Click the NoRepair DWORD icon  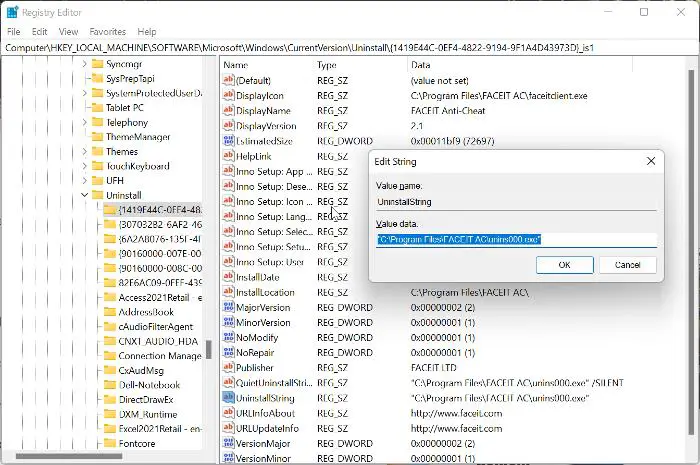[228, 353]
